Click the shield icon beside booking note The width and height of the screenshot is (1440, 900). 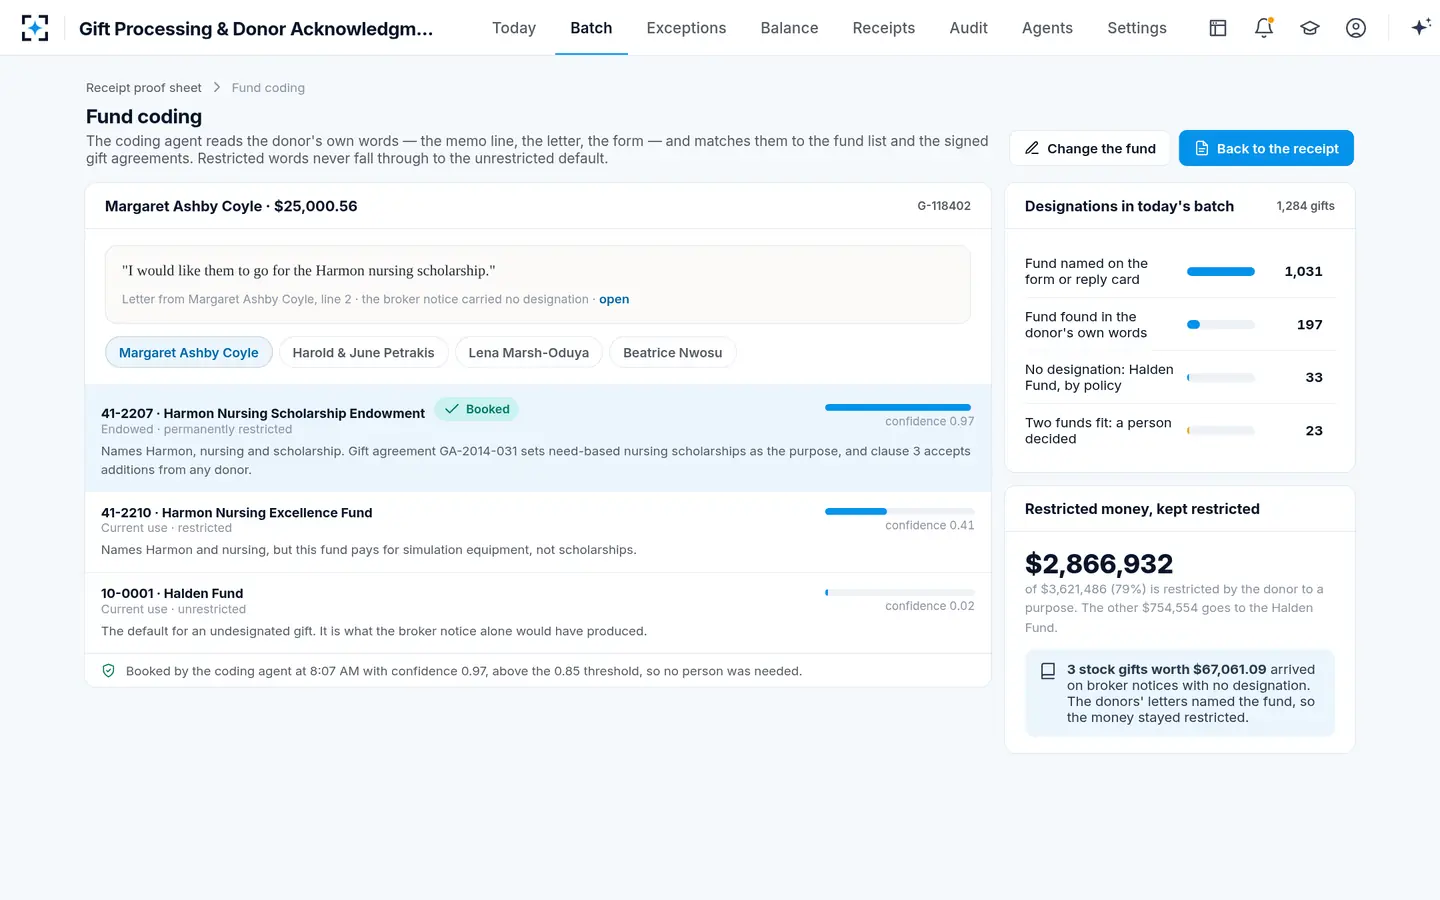coord(109,671)
